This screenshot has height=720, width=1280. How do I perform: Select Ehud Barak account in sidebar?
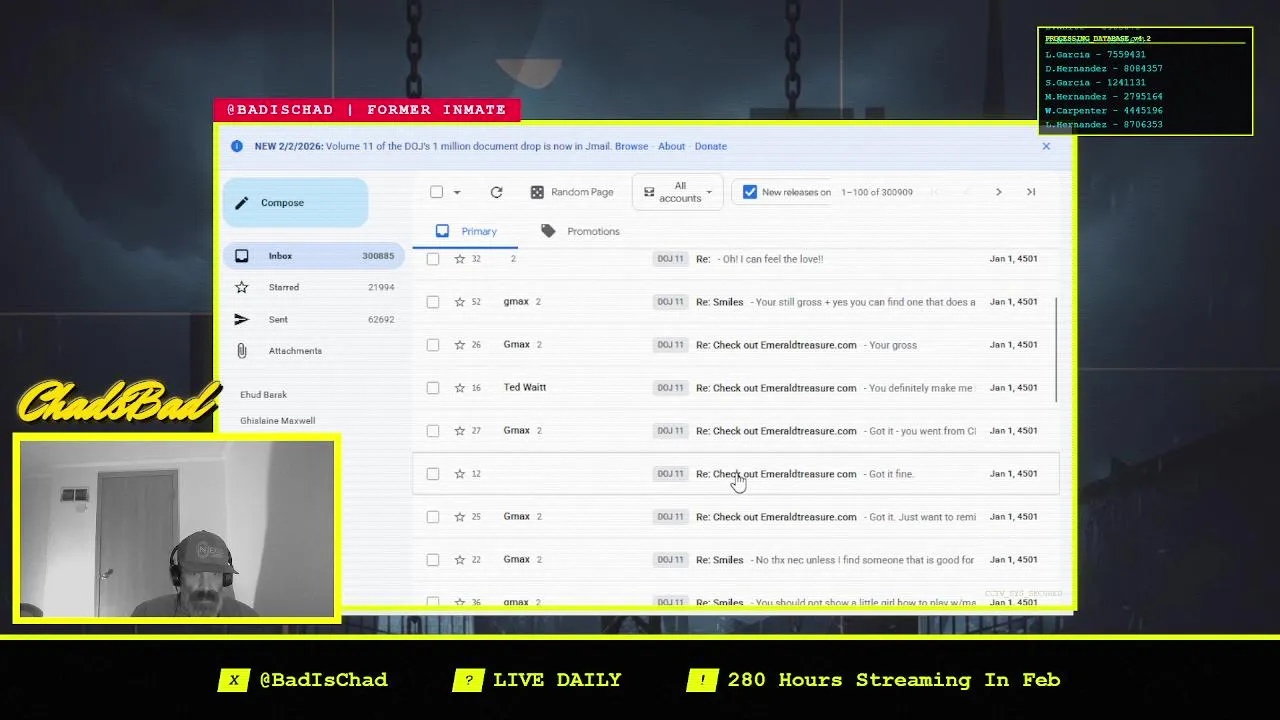(x=263, y=395)
